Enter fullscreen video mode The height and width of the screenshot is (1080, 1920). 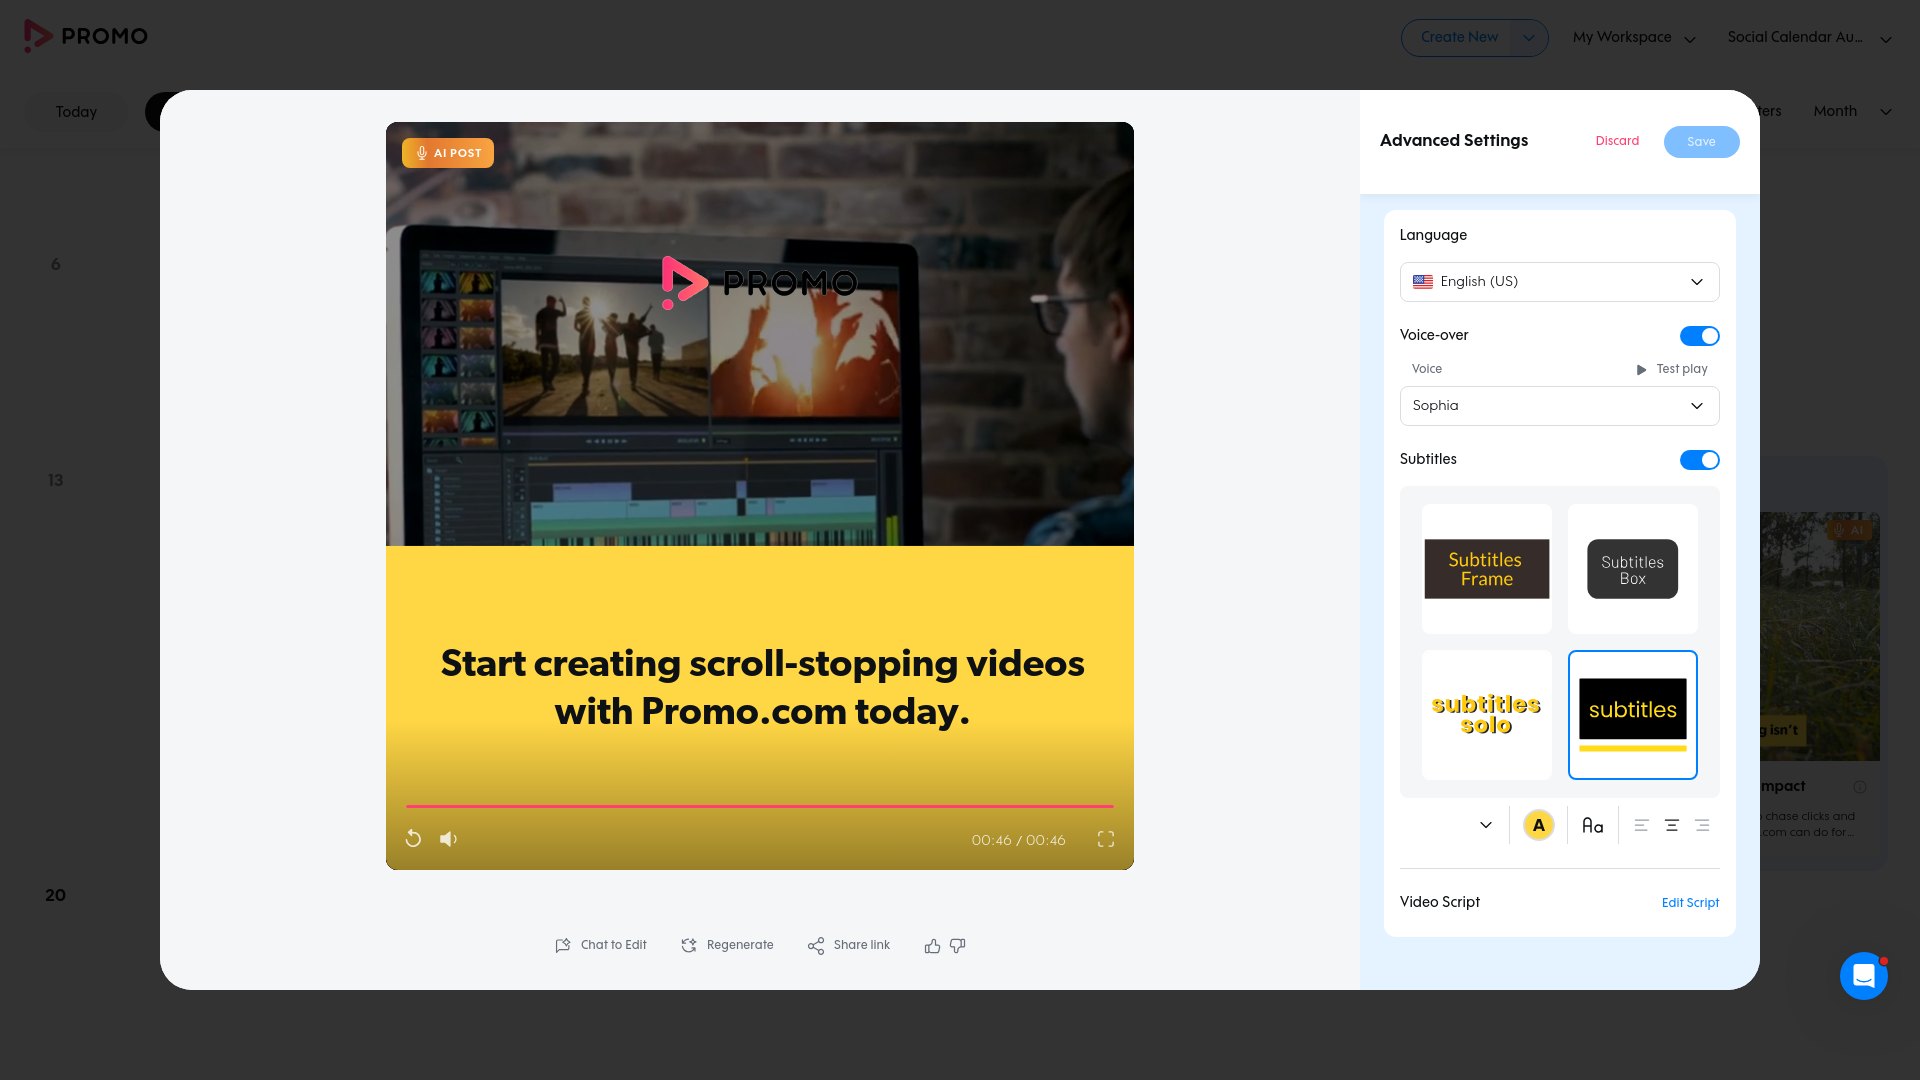pos(1105,839)
